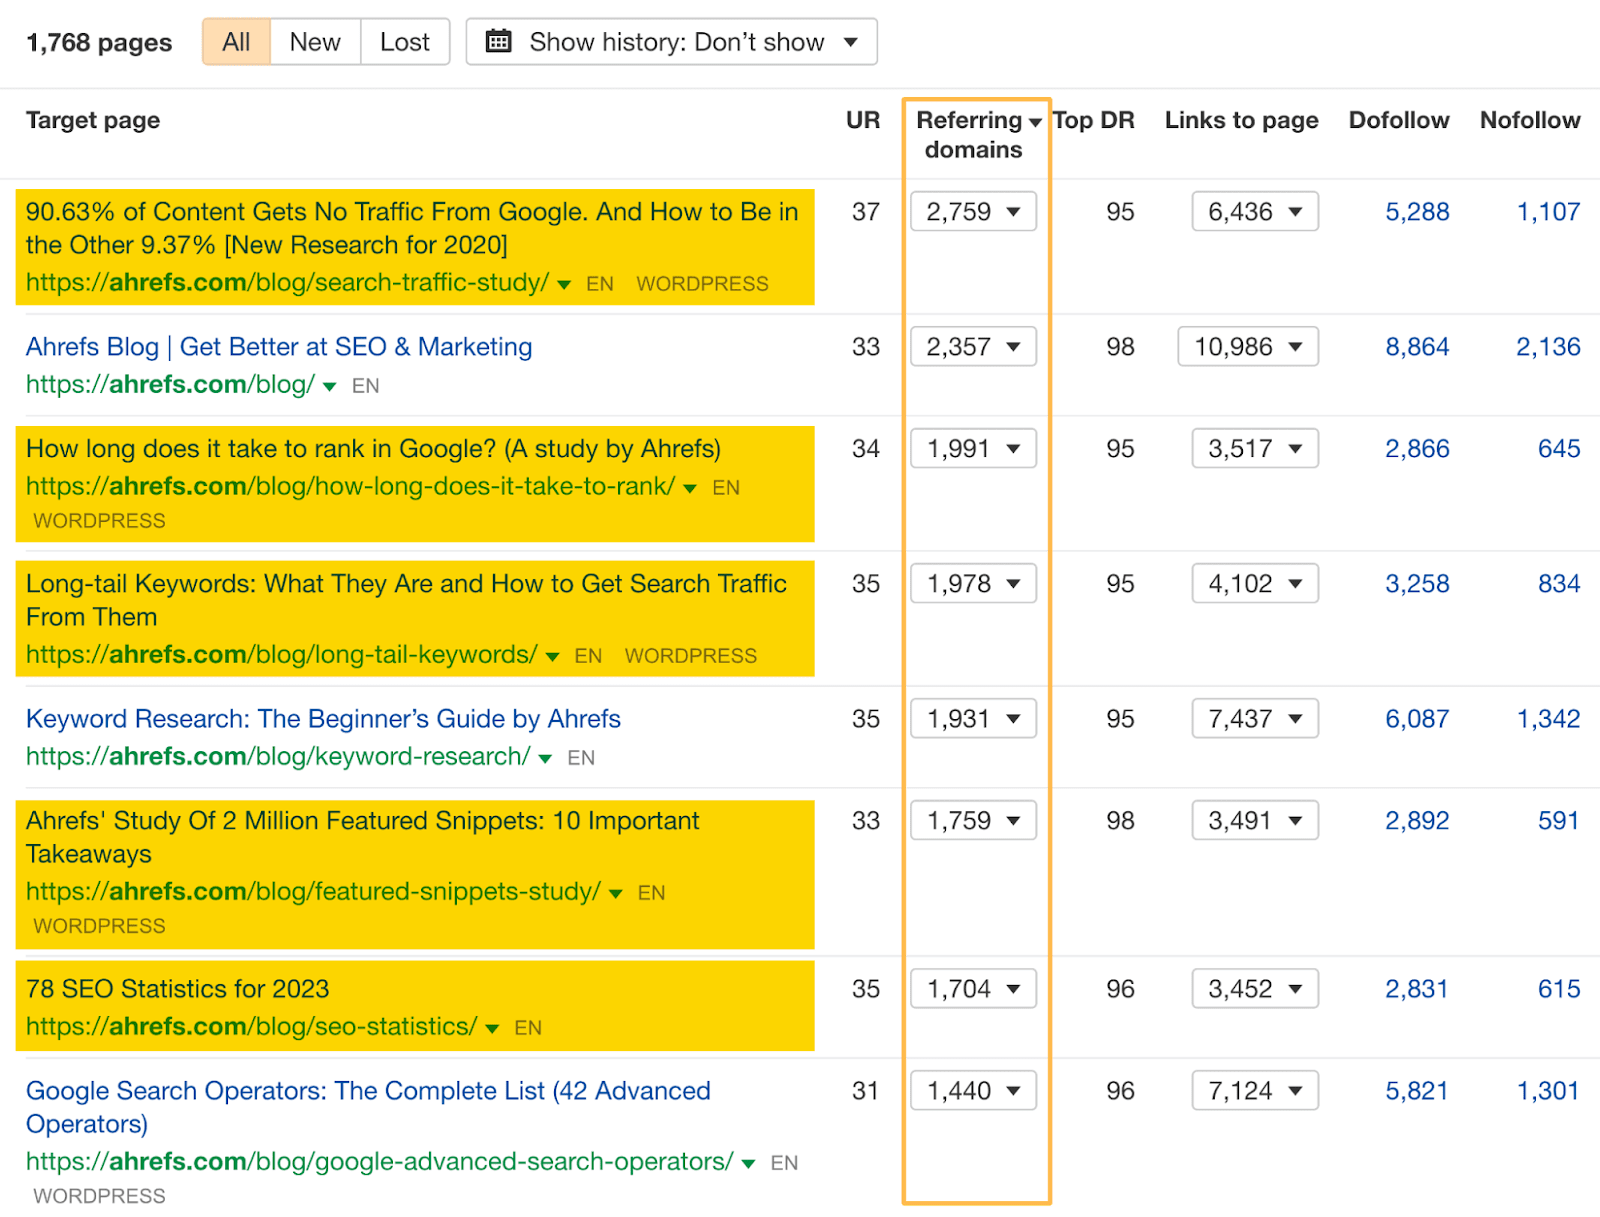Switch back to the All pages filter
This screenshot has width=1600, height=1217.
coord(236,41)
